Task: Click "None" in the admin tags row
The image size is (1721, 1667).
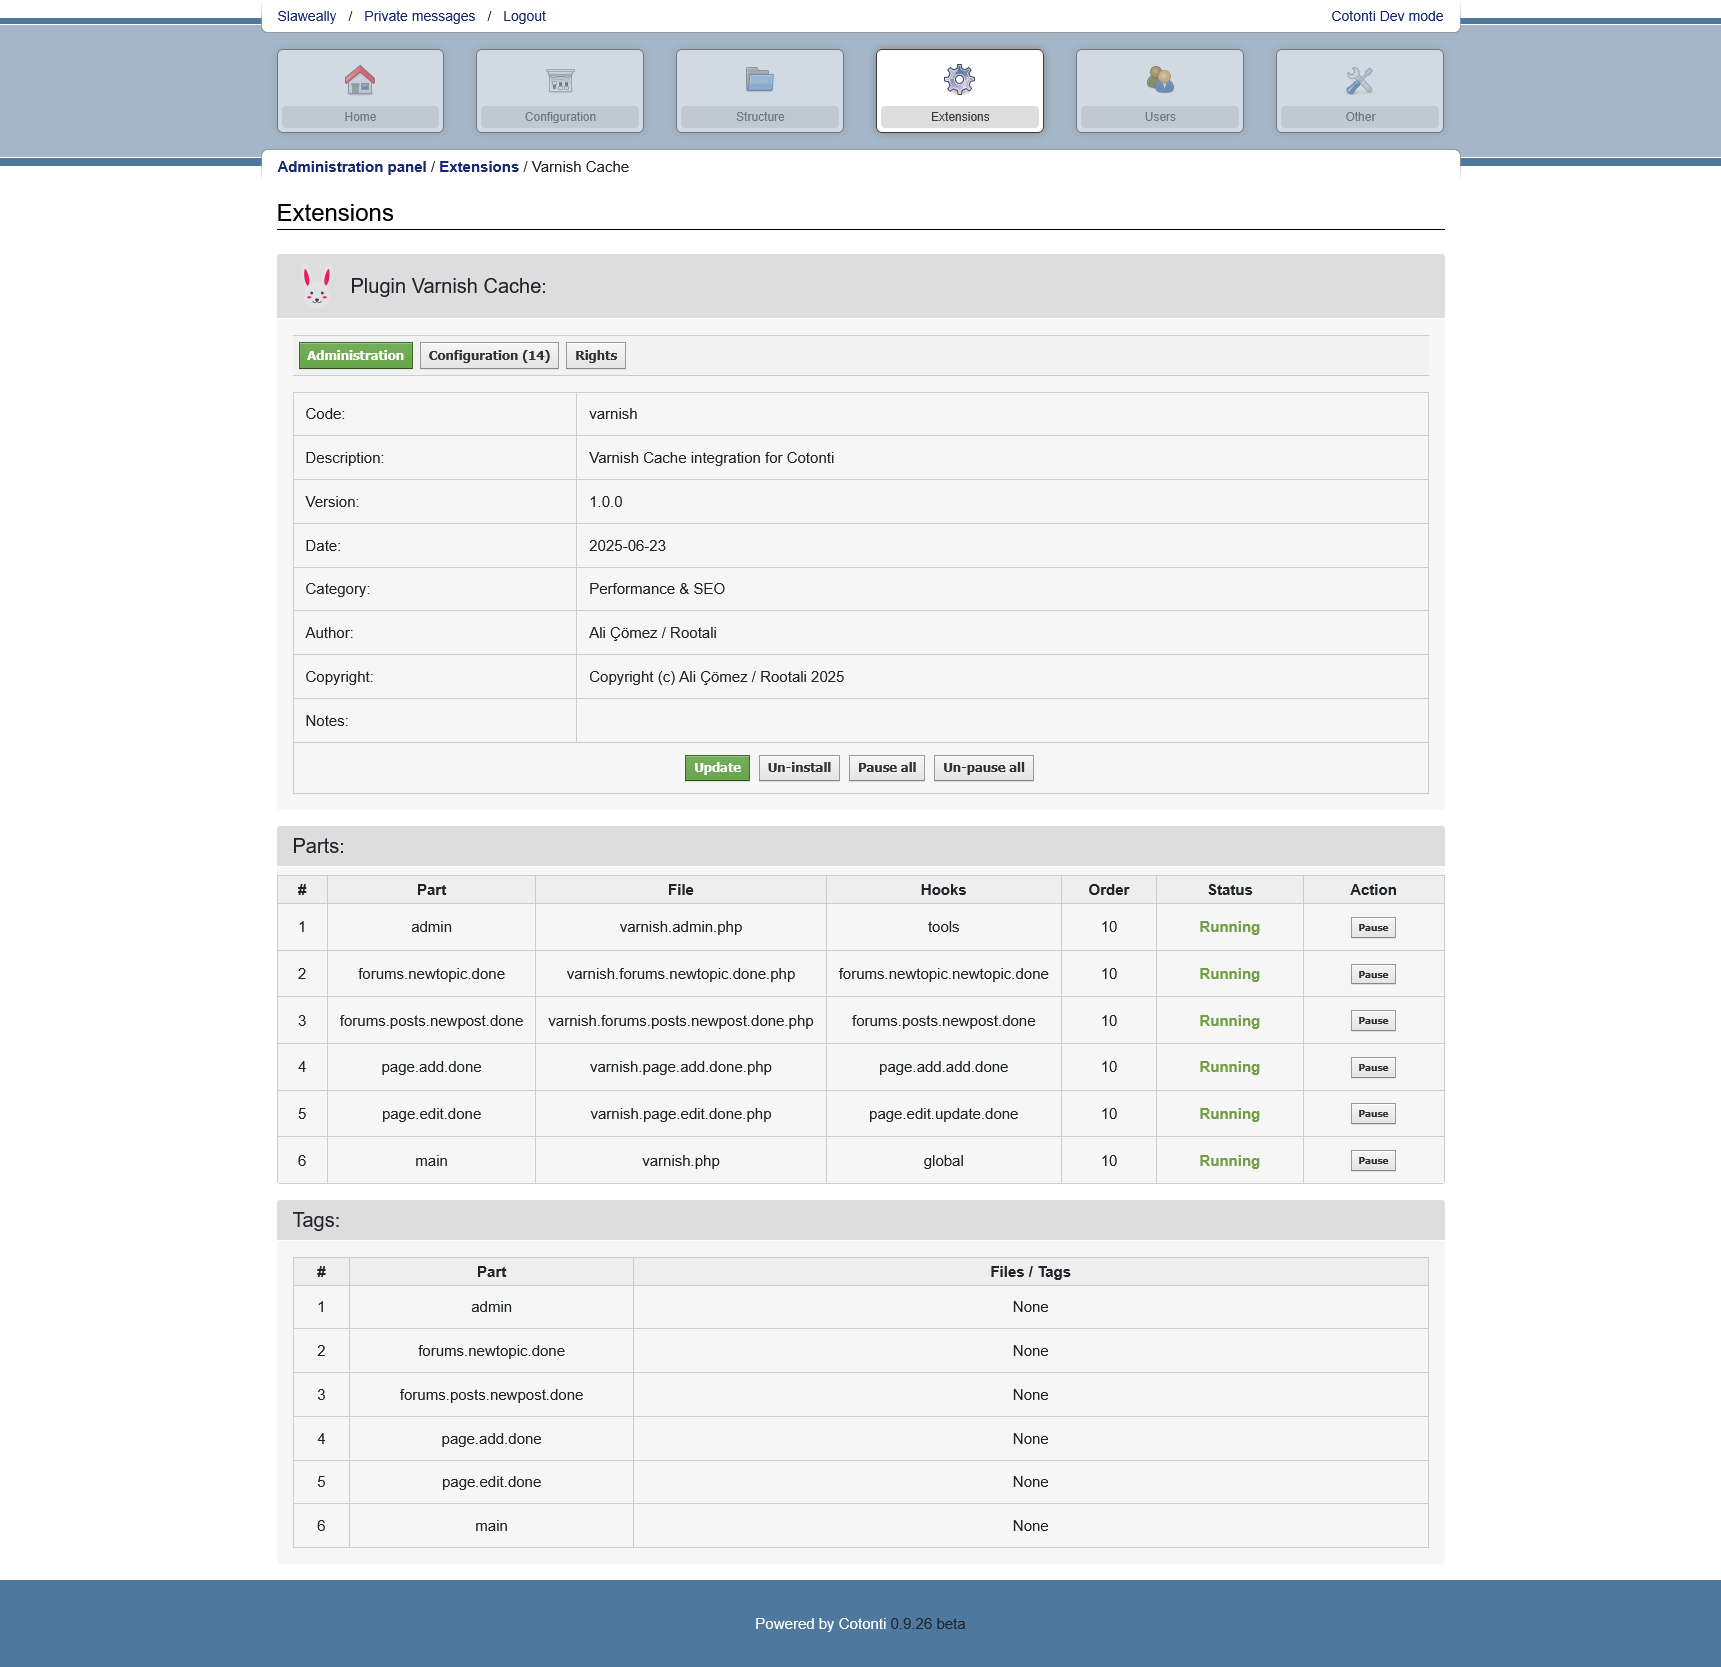Action: 1030,1307
